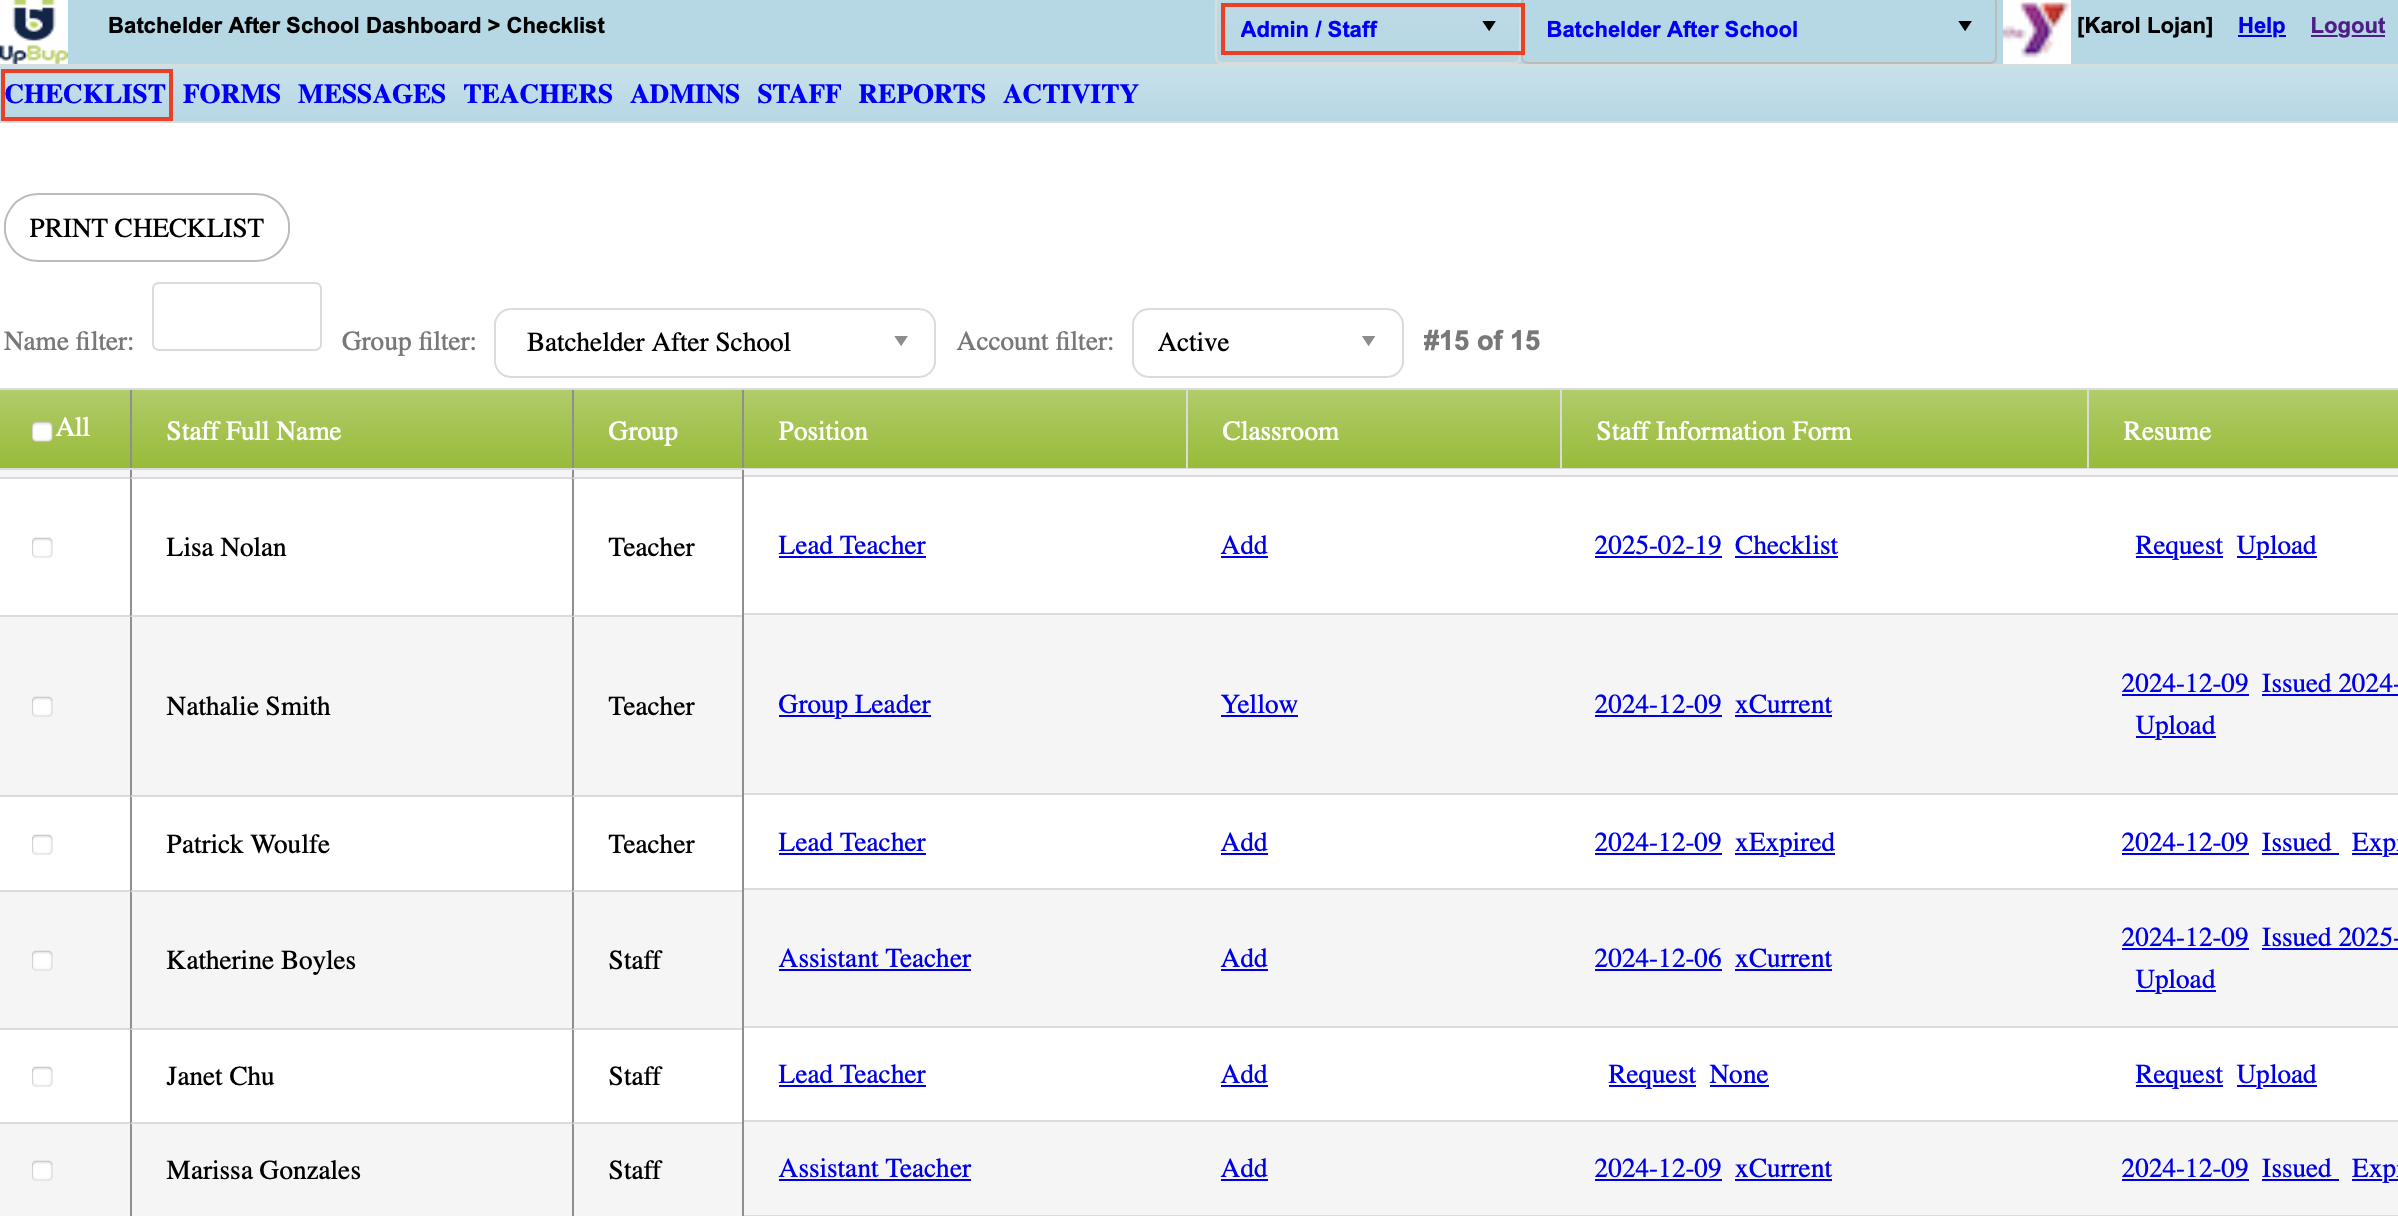Click the UpBup logo icon

click(33, 30)
